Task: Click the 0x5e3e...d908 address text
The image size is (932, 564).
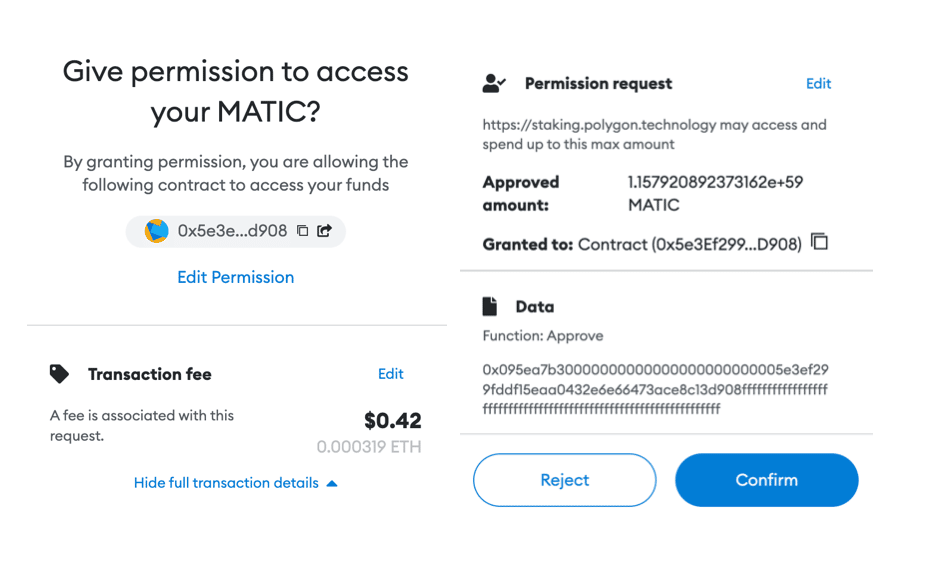Action: 232,231
